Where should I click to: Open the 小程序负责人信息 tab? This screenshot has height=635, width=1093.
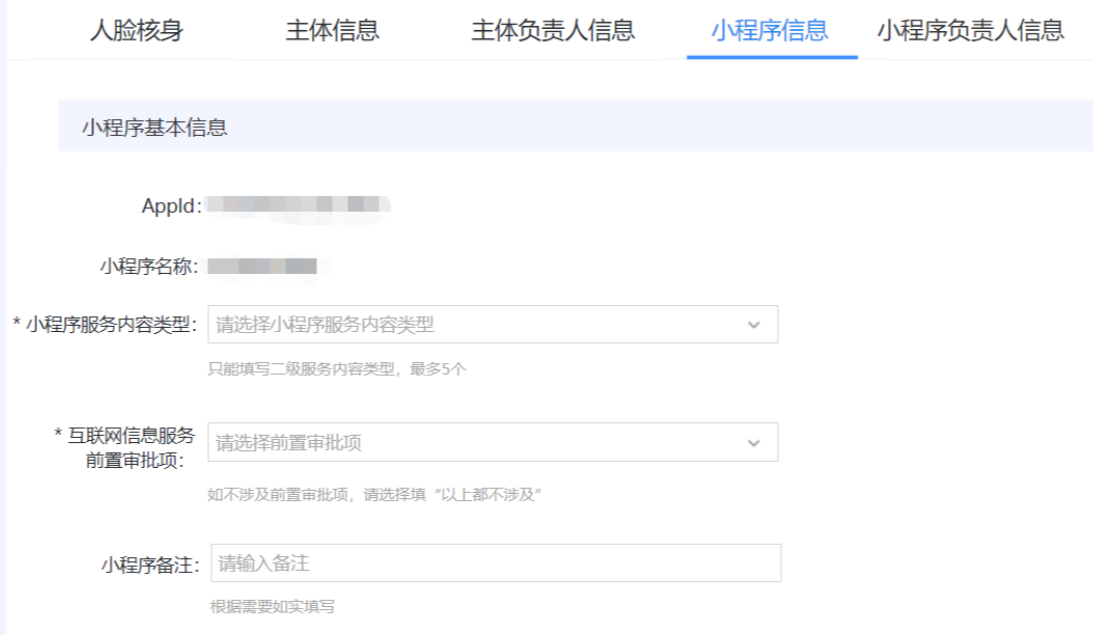[x=970, y=31]
